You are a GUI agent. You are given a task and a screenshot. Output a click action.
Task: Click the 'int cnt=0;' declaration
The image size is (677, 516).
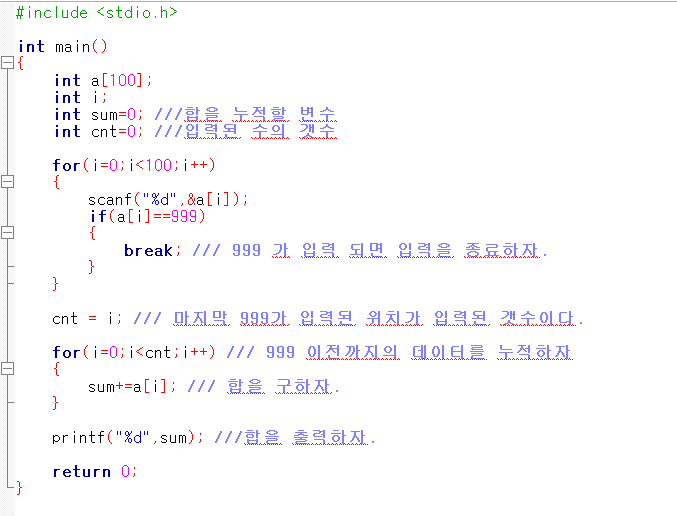pyautogui.click(x=98, y=131)
